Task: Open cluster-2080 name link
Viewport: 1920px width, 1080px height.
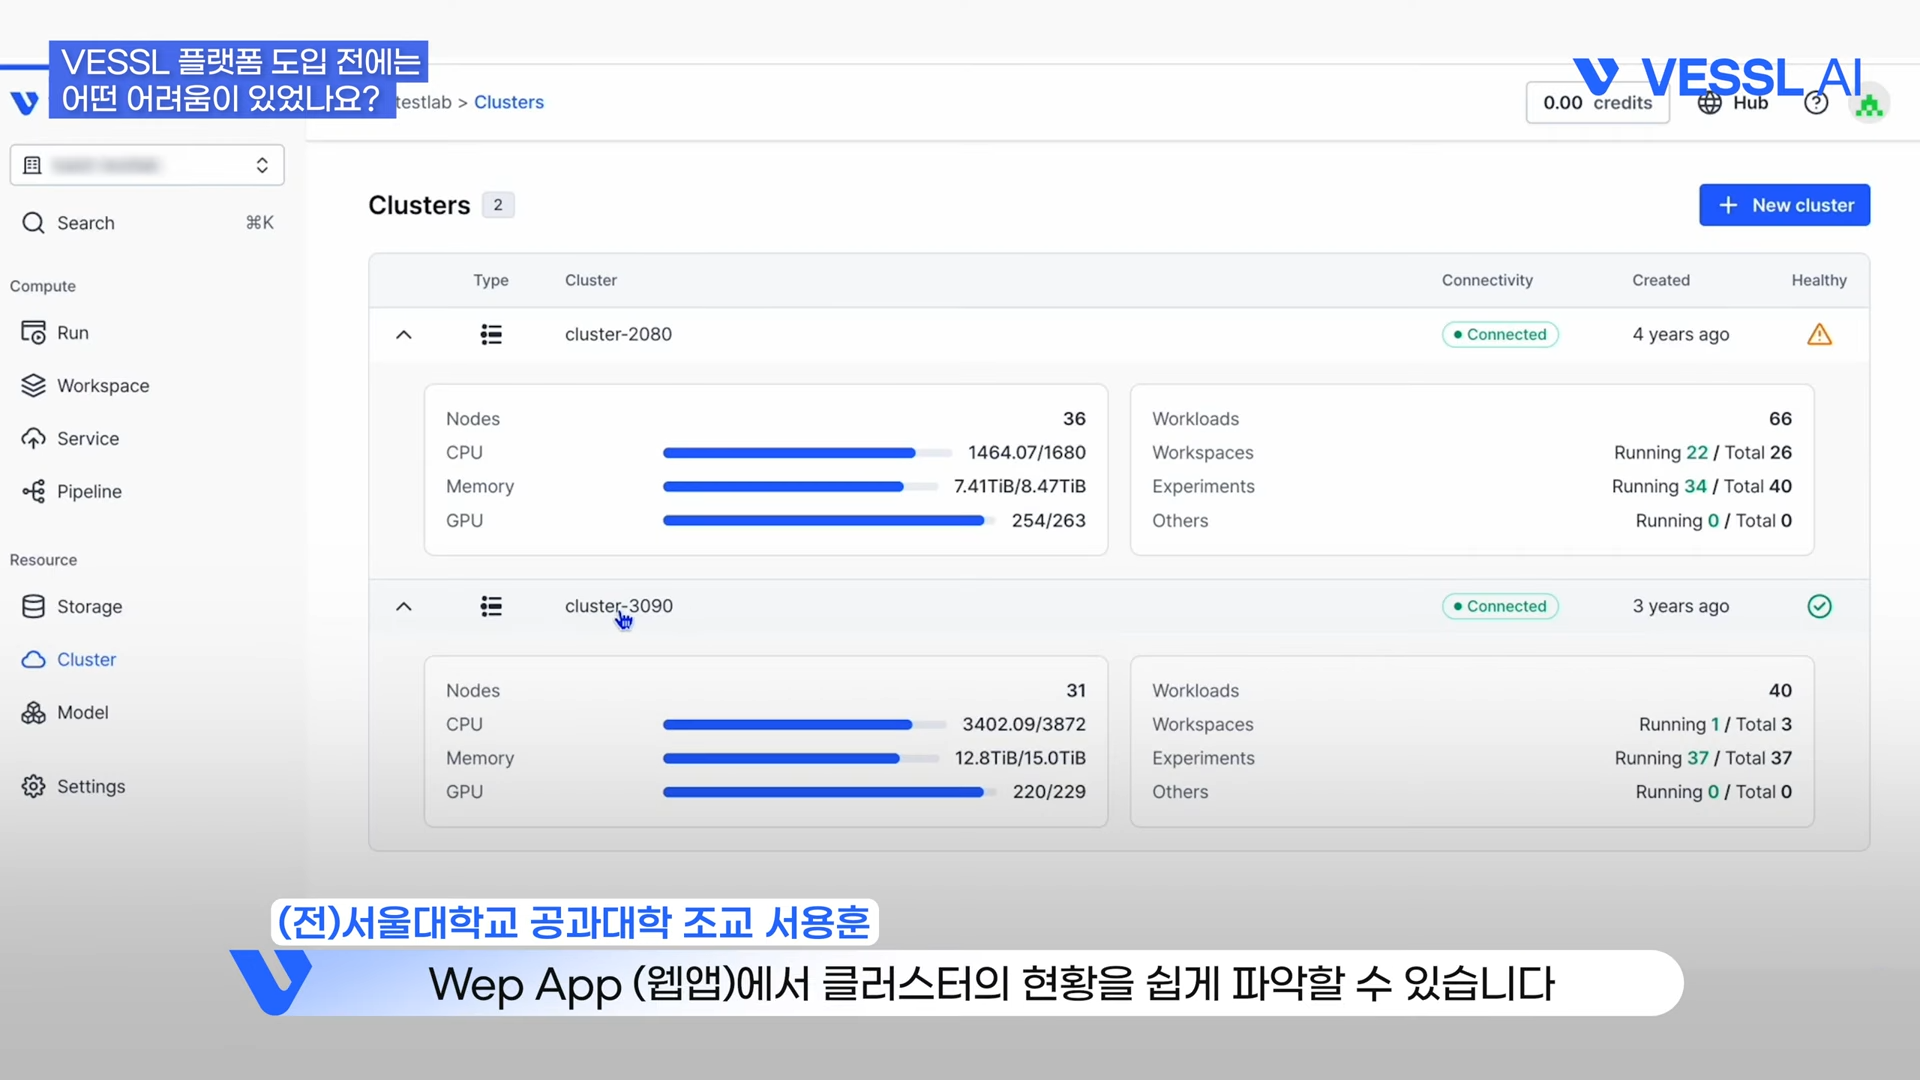Action: click(x=618, y=334)
